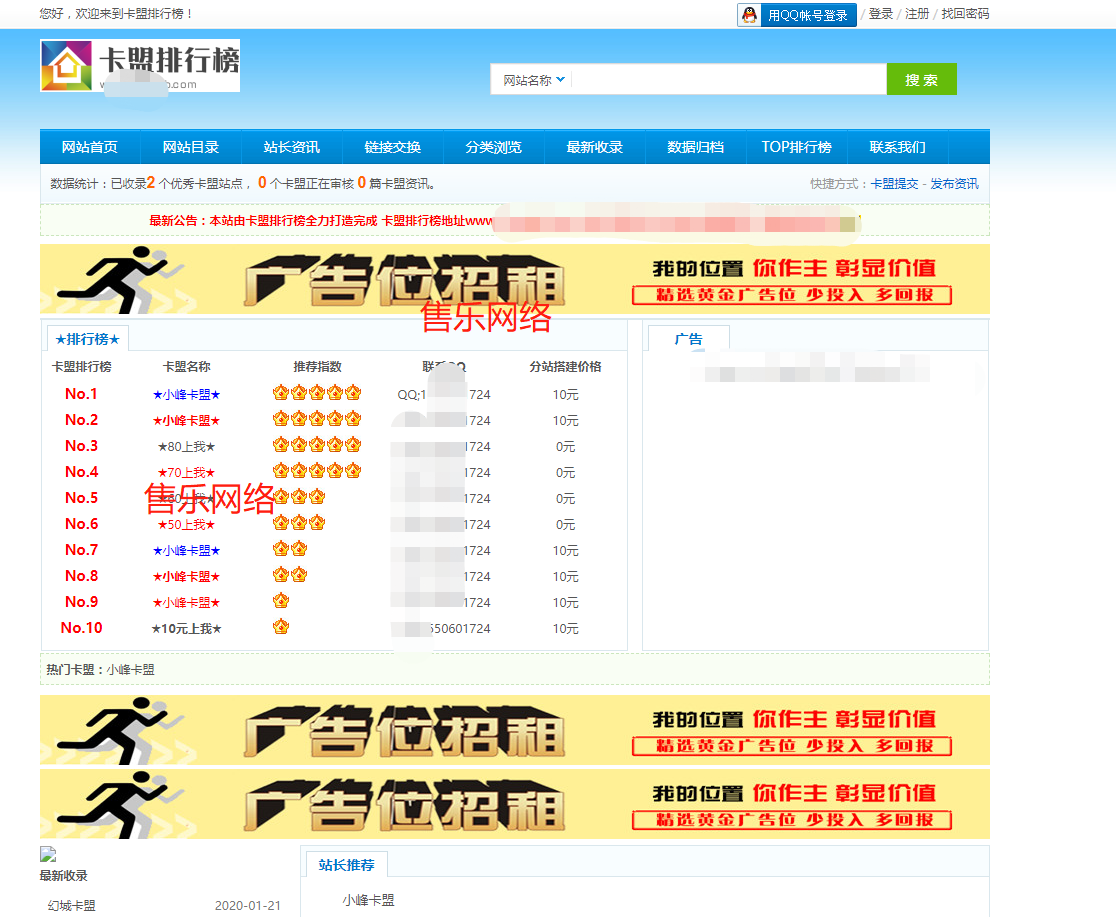Click the 分站搭建价格 column header
The image size is (1116, 917).
pos(566,367)
